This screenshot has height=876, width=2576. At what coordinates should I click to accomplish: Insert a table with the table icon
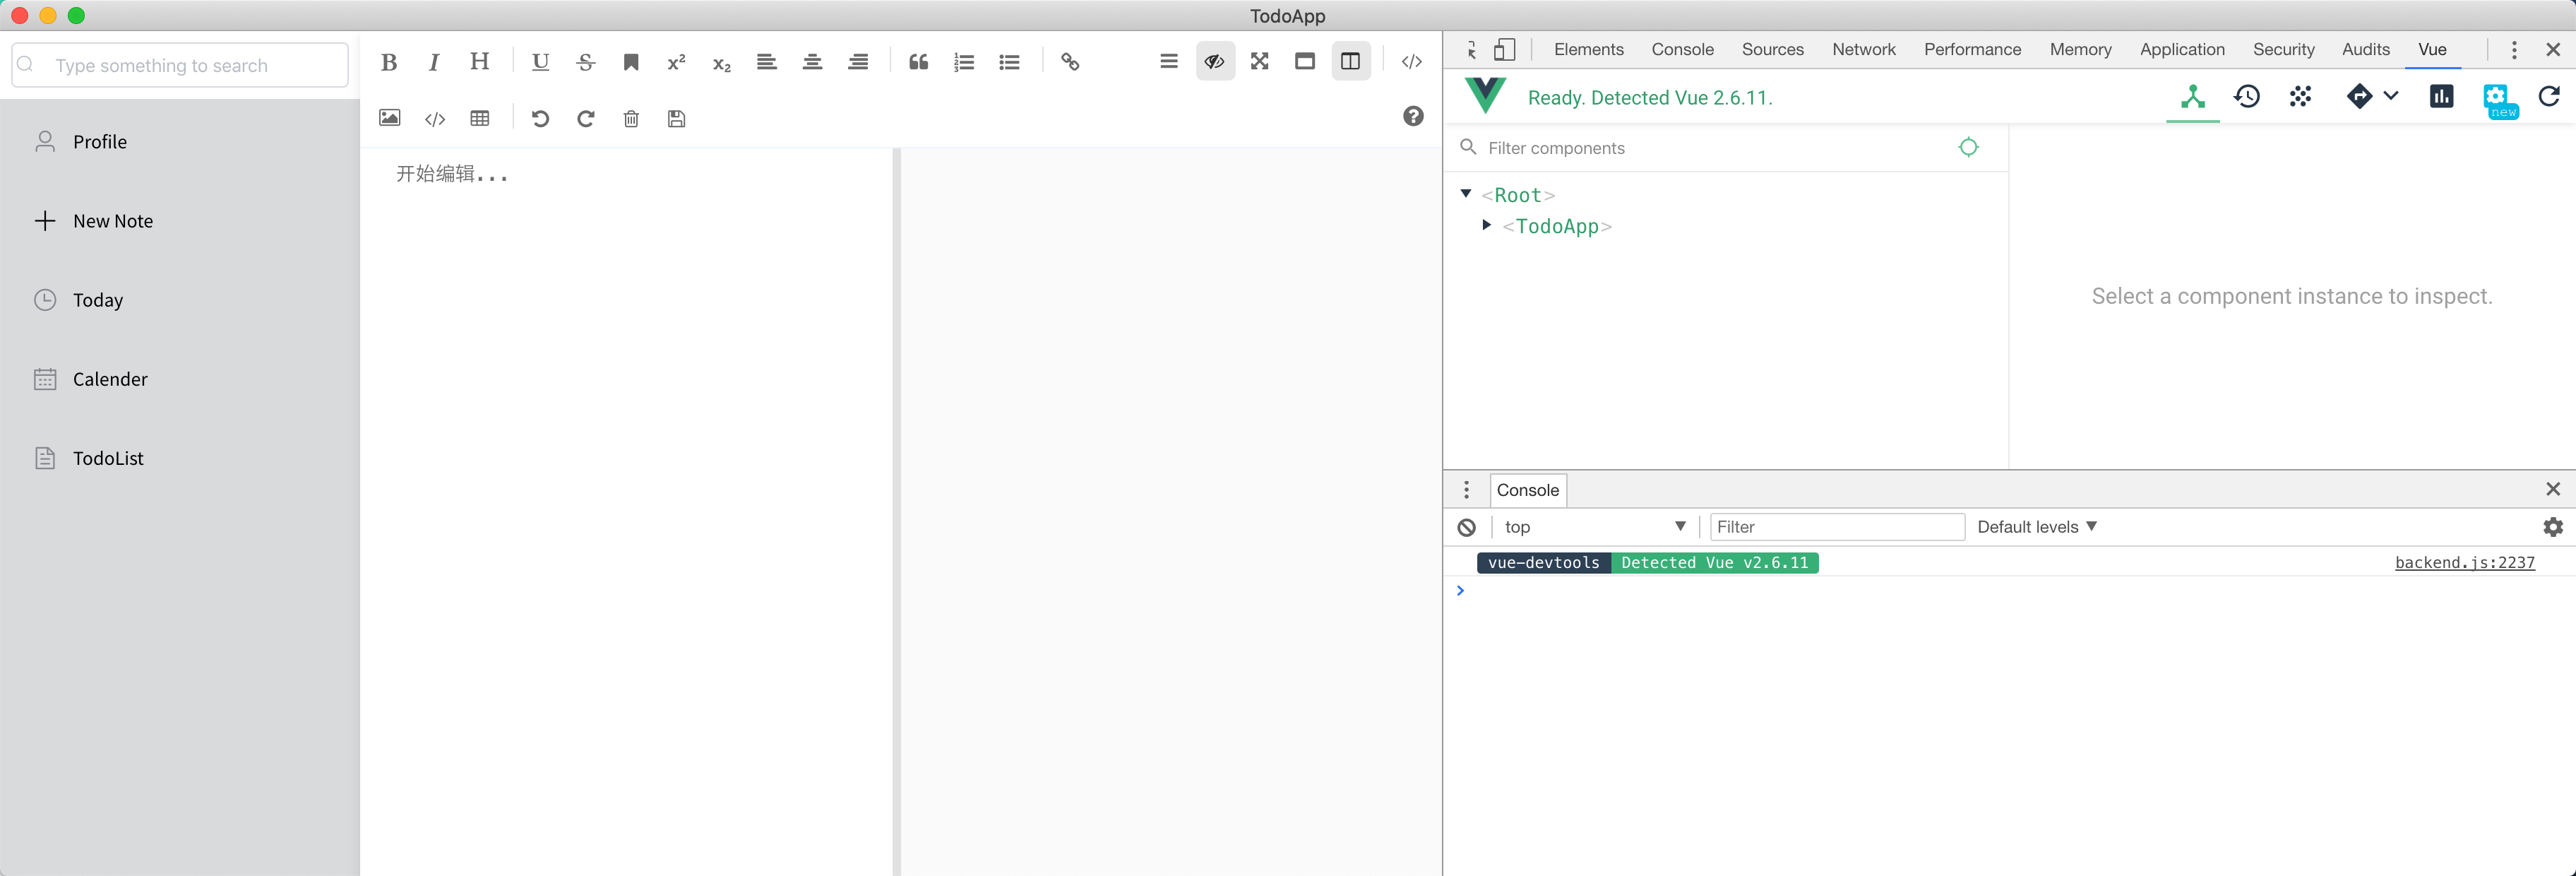point(480,118)
